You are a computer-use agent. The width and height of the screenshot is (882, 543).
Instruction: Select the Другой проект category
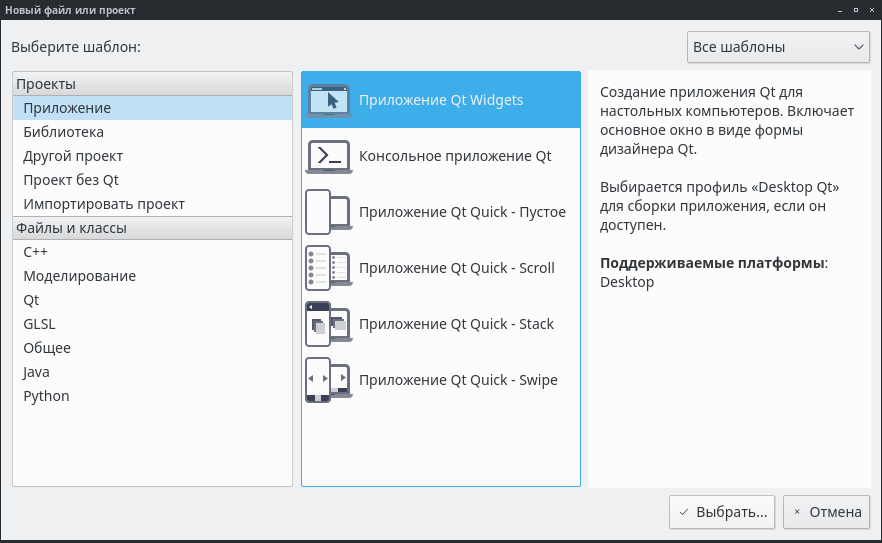tap(73, 156)
